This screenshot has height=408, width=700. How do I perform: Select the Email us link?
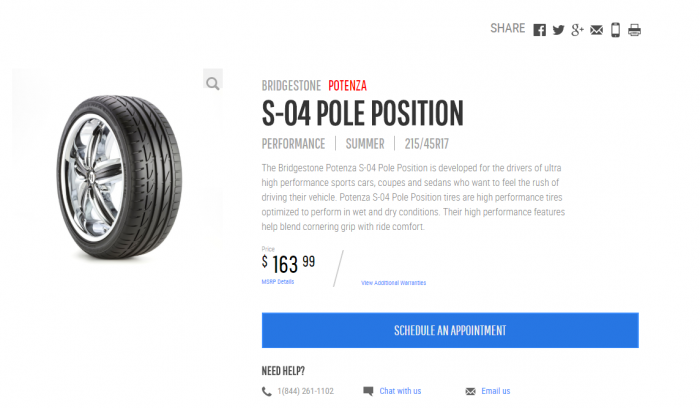tap(496, 391)
